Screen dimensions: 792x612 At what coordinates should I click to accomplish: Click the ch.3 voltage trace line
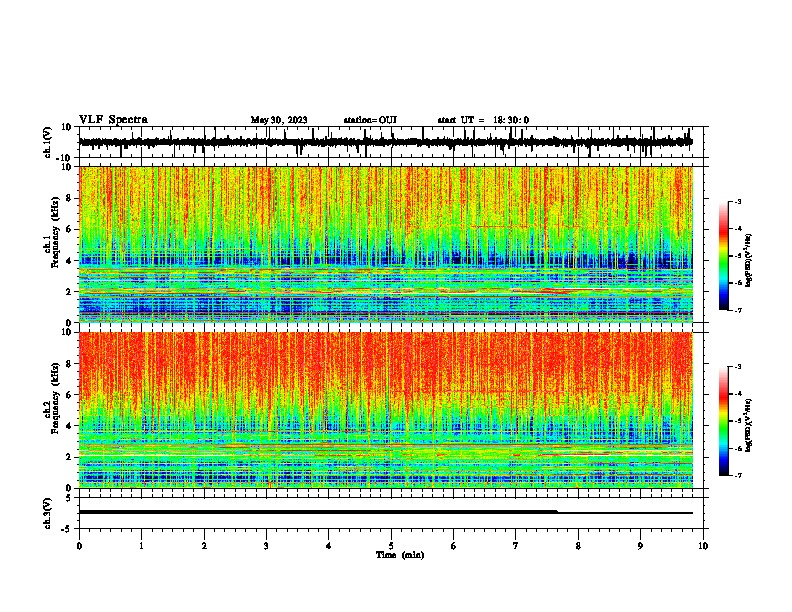[385, 512]
